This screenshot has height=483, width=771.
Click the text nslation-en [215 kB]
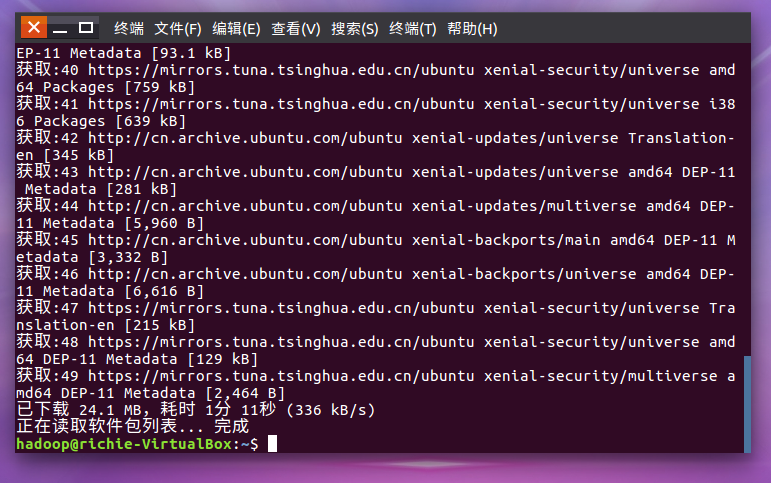pos(106,325)
